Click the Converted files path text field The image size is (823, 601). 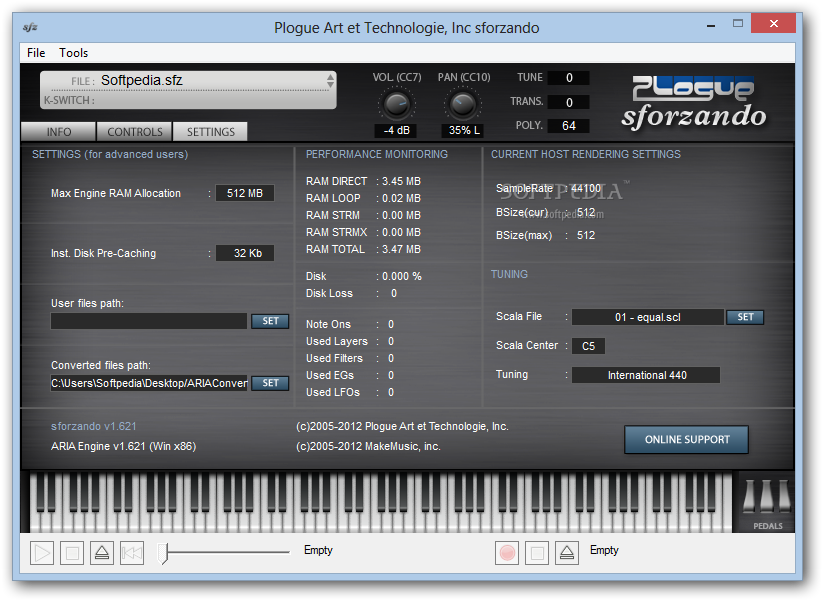click(149, 383)
